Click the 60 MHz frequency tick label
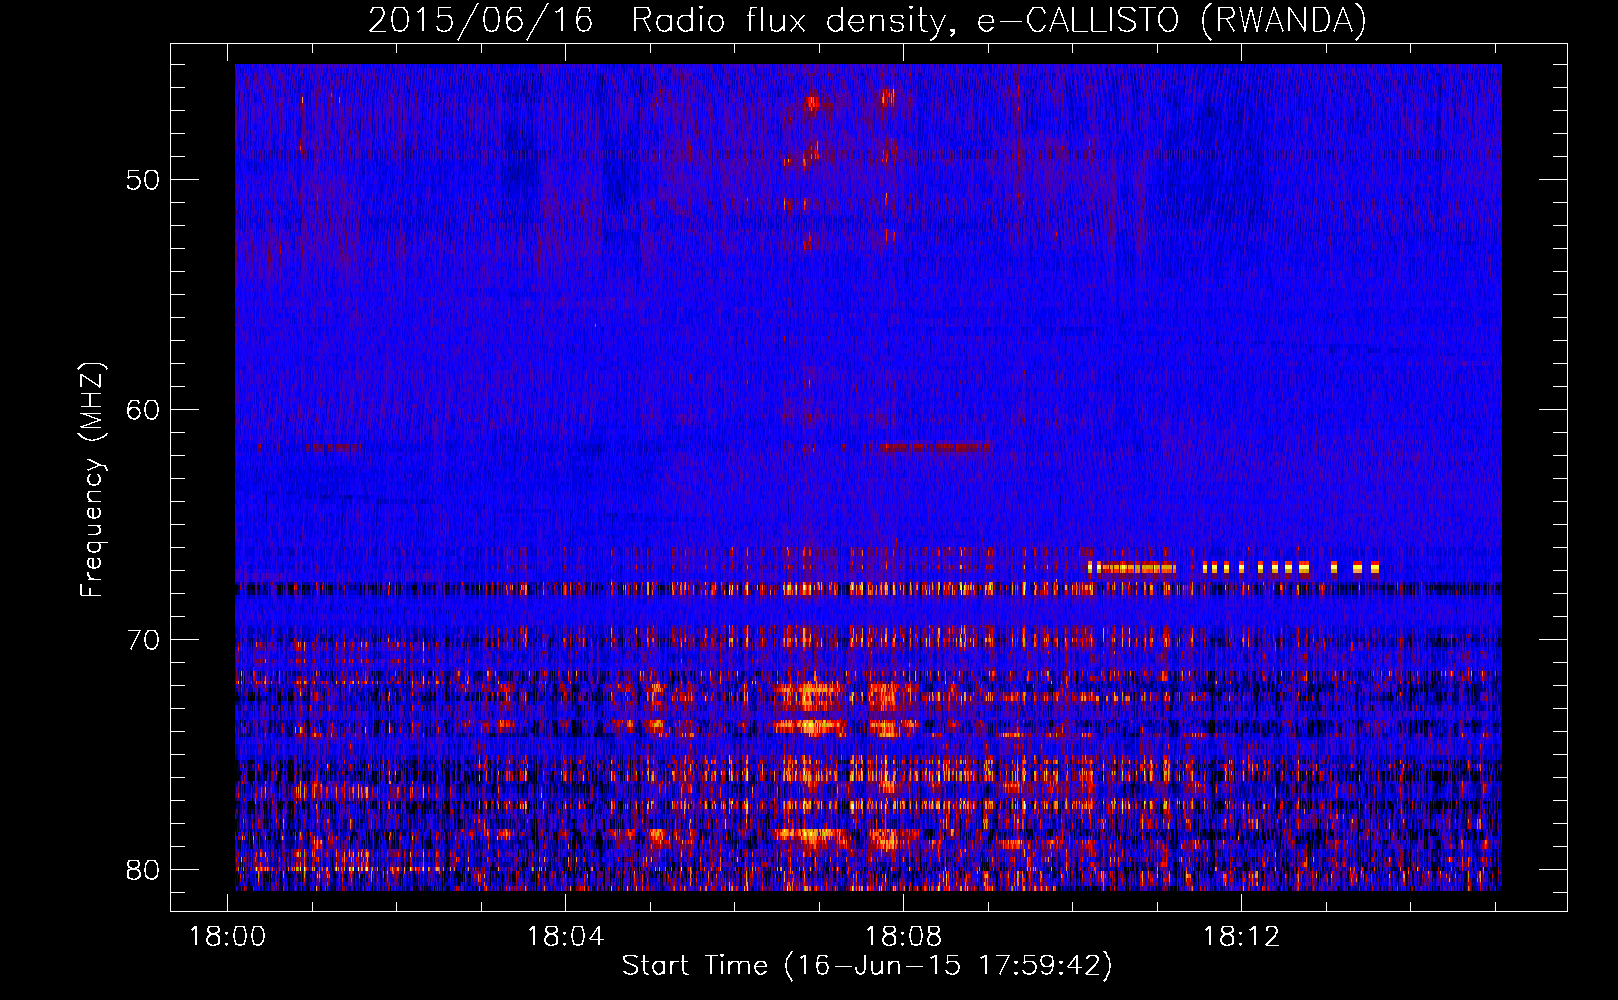This screenshot has height=1000, width=1618. [144, 410]
